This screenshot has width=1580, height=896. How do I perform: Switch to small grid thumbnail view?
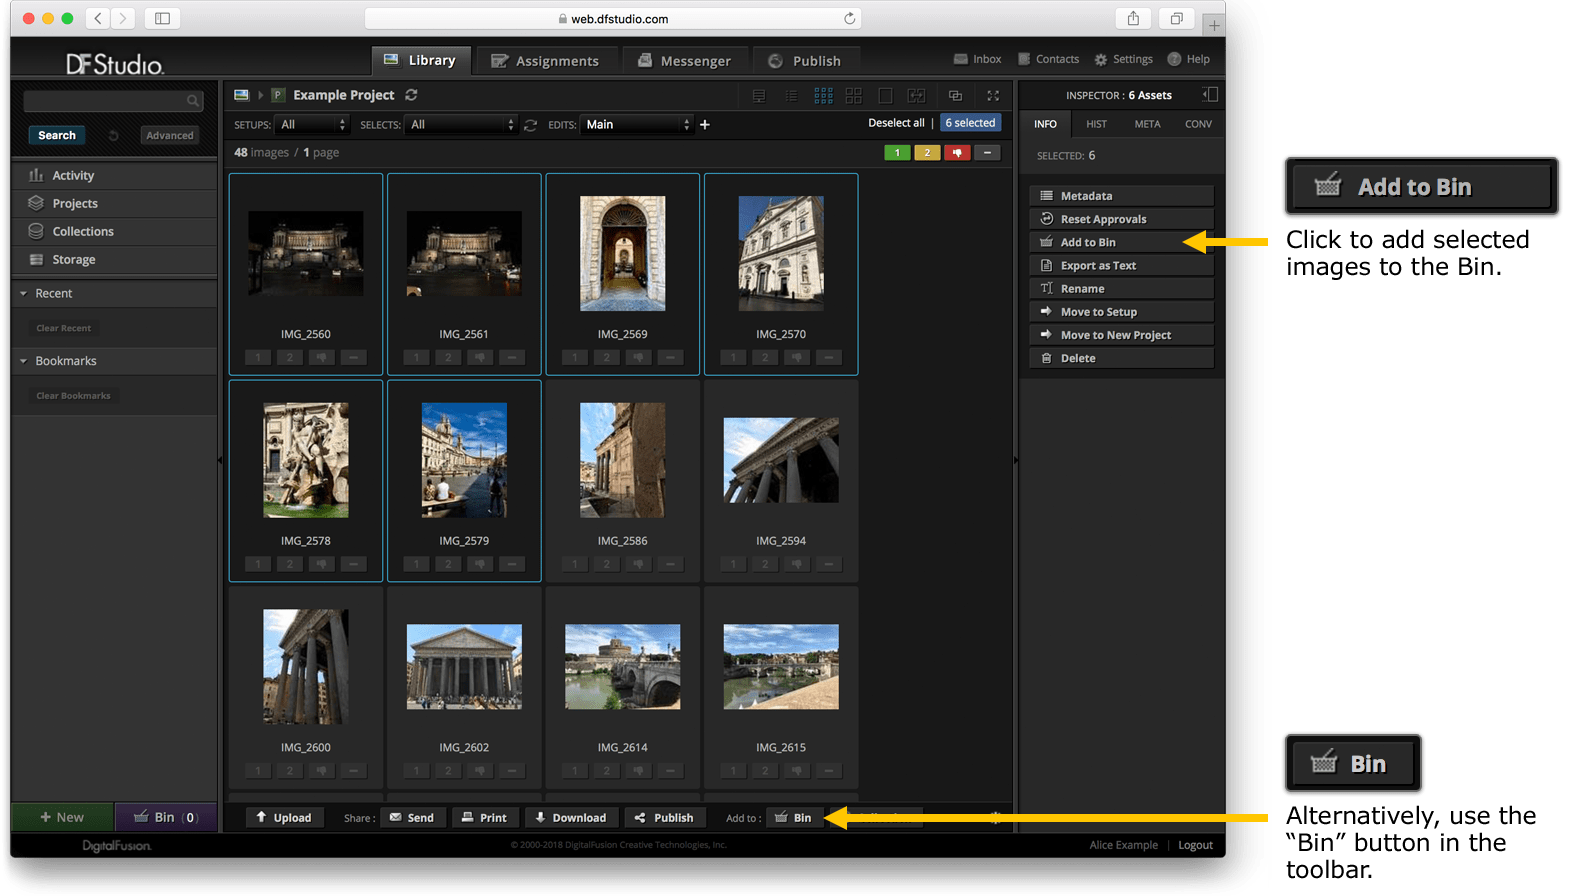(x=823, y=96)
